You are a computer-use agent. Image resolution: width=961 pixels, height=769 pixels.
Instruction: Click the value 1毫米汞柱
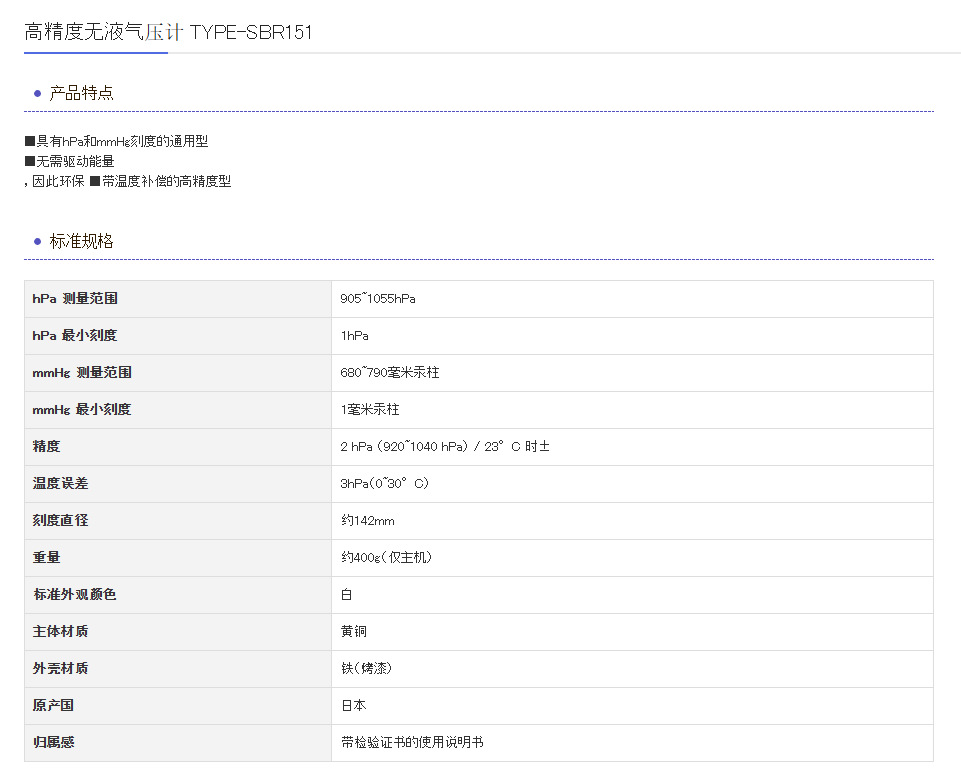click(x=370, y=409)
